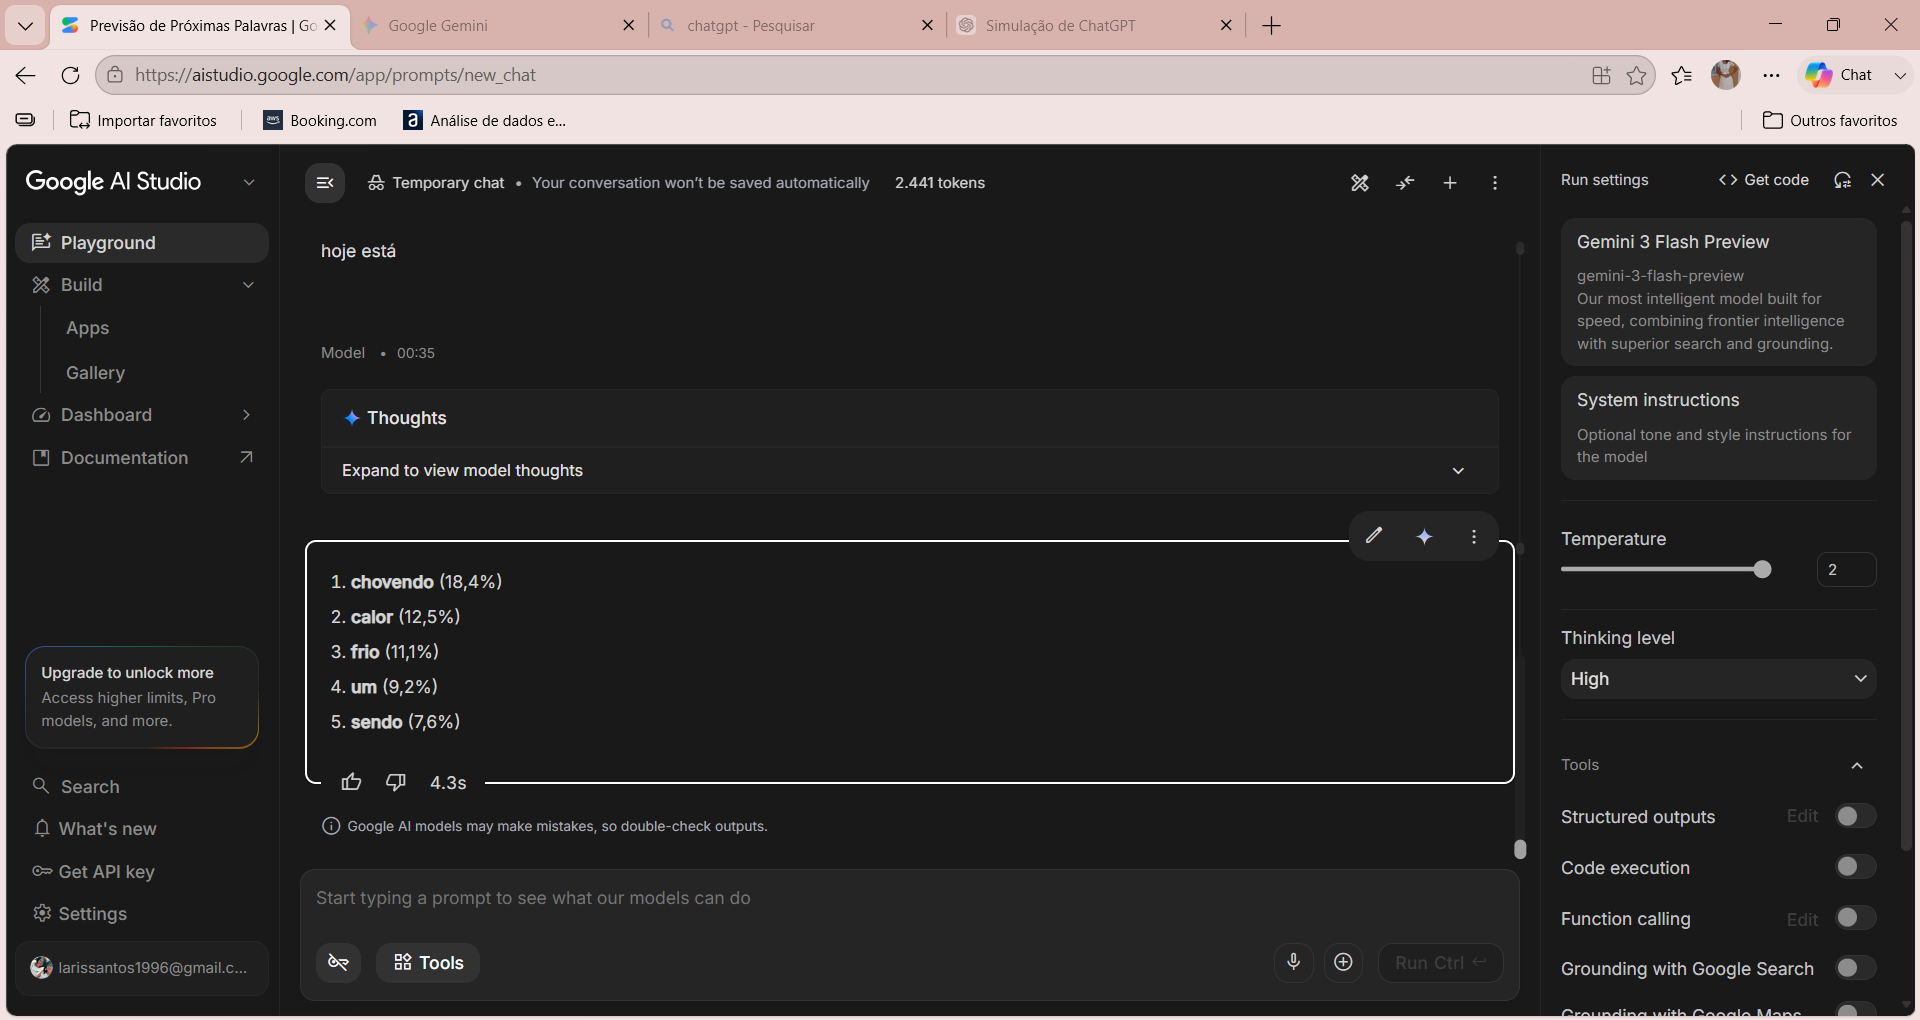Image resolution: width=1920 pixels, height=1020 pixels.
Task: Go back with browser back arrow
Action: click(x=26, y=75)
